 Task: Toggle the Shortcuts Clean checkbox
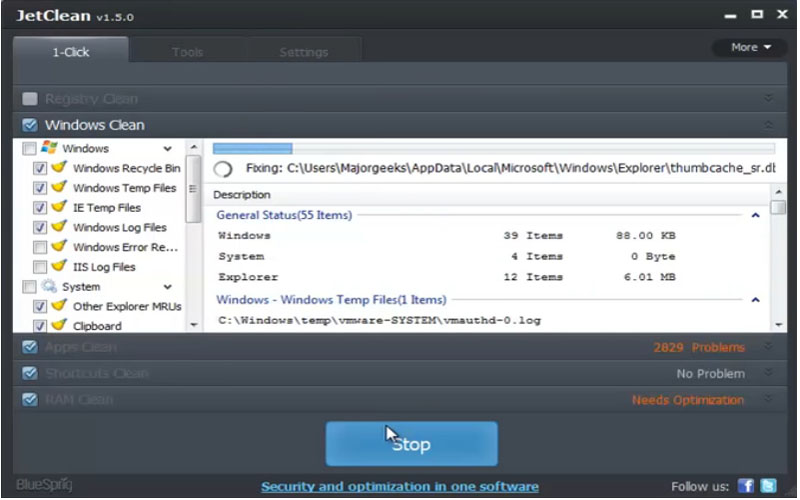[30, 373]
